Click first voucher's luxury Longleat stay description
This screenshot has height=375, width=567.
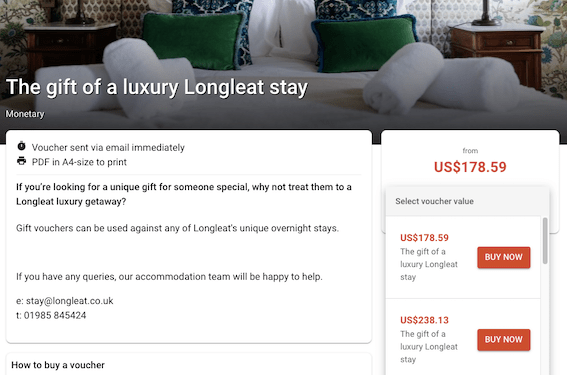click(429, 264)
